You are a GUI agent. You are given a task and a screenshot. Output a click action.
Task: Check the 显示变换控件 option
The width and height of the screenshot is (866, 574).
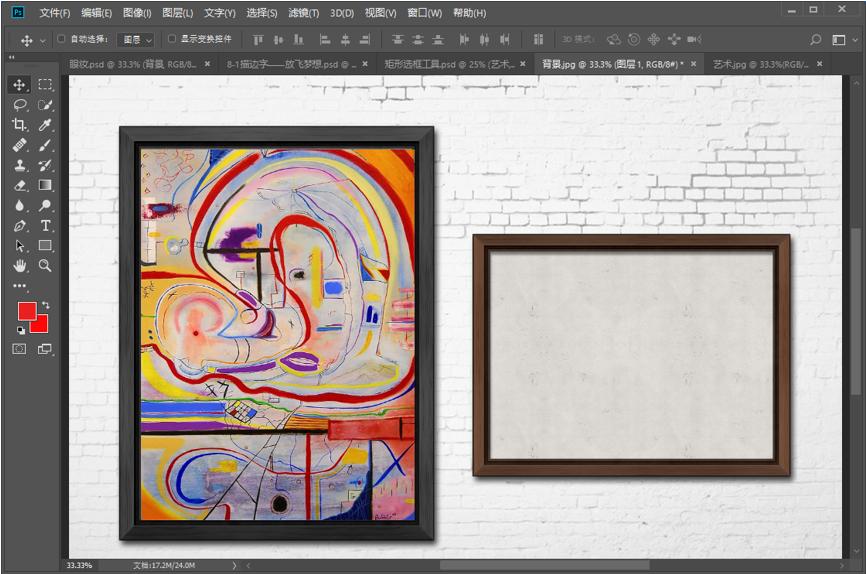[x=171, y=39]
